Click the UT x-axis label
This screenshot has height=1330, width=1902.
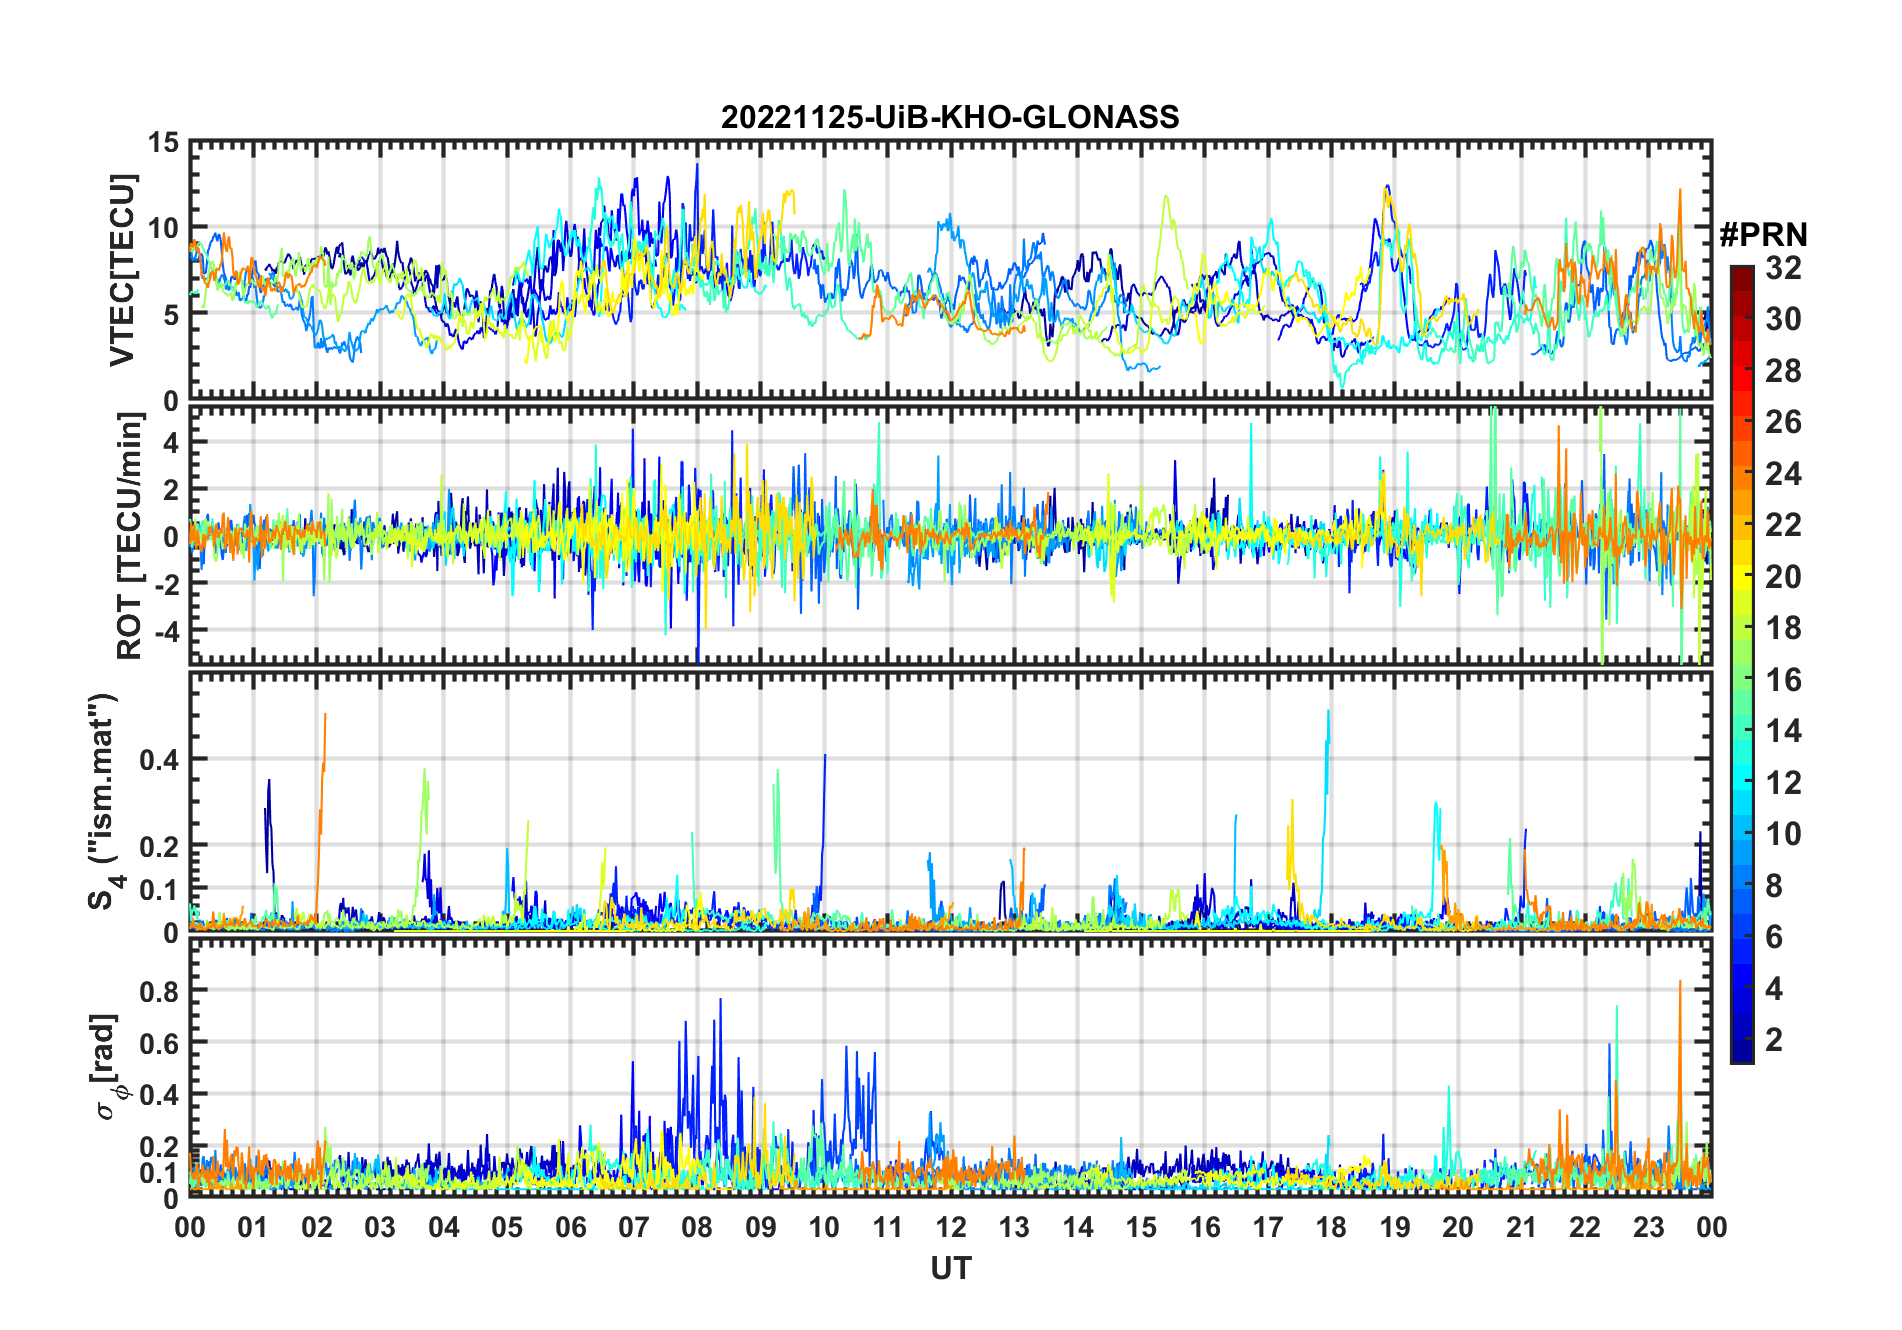coord(950,1269)
